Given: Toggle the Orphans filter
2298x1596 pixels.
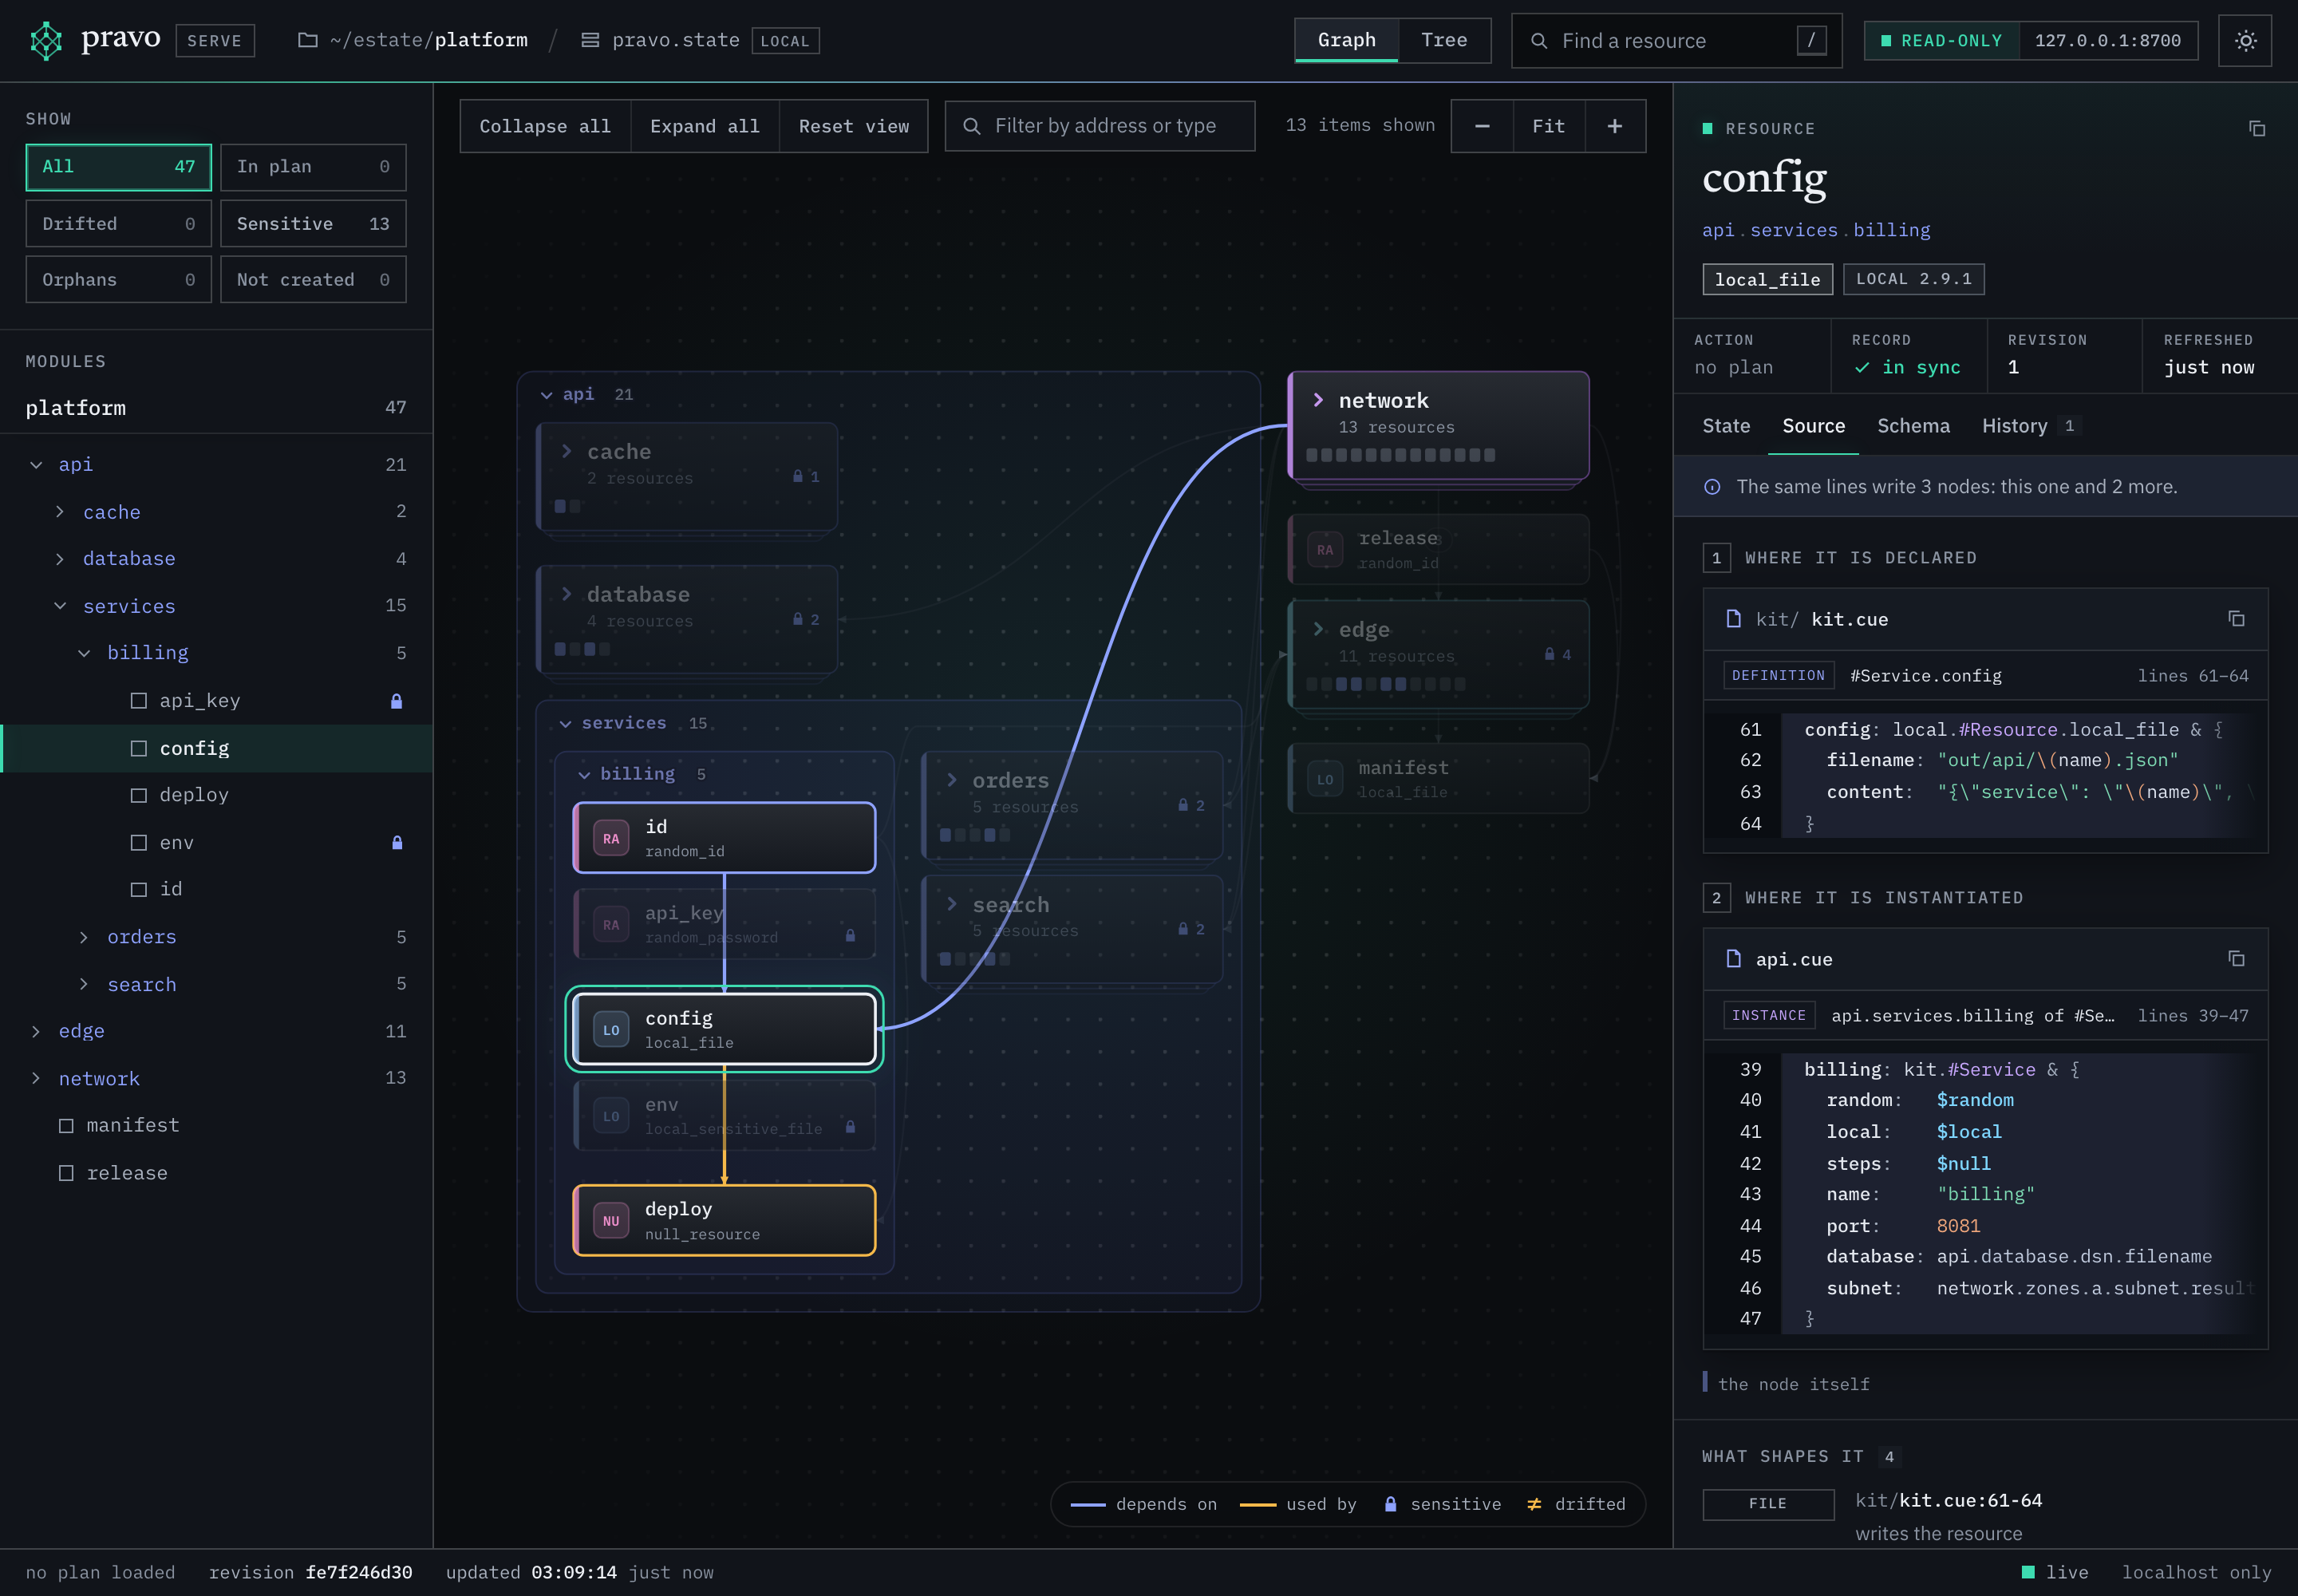Looking at the screenshot, I should point(118,280).
